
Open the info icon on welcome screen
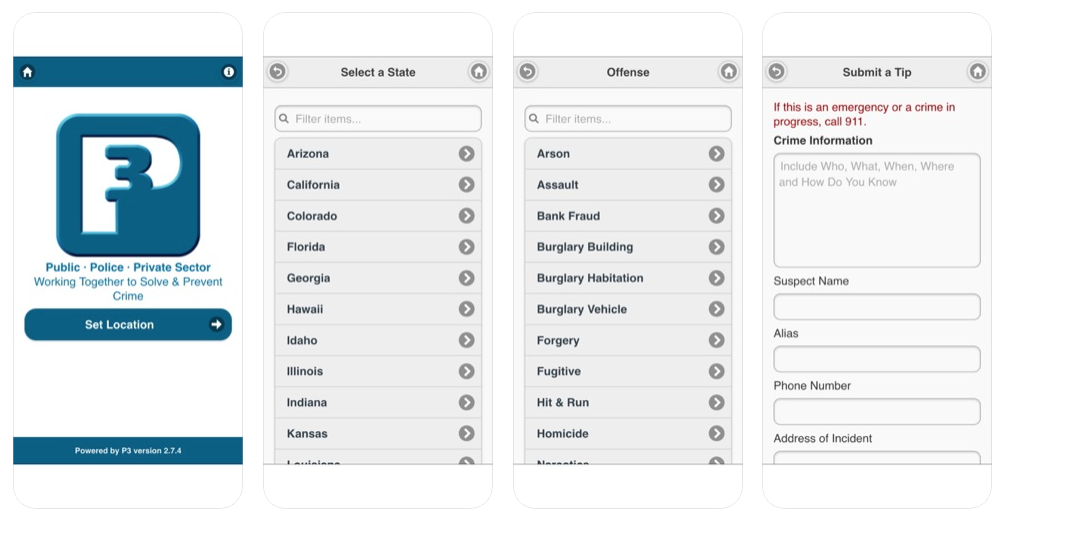(x=228, y=72)
